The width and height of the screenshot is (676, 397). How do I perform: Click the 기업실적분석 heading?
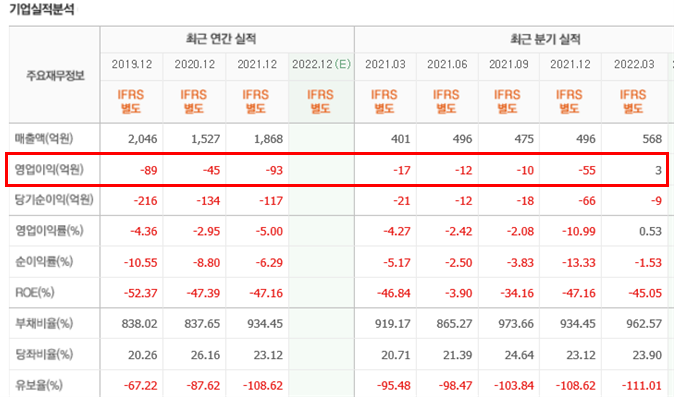[x=42, y=9]
